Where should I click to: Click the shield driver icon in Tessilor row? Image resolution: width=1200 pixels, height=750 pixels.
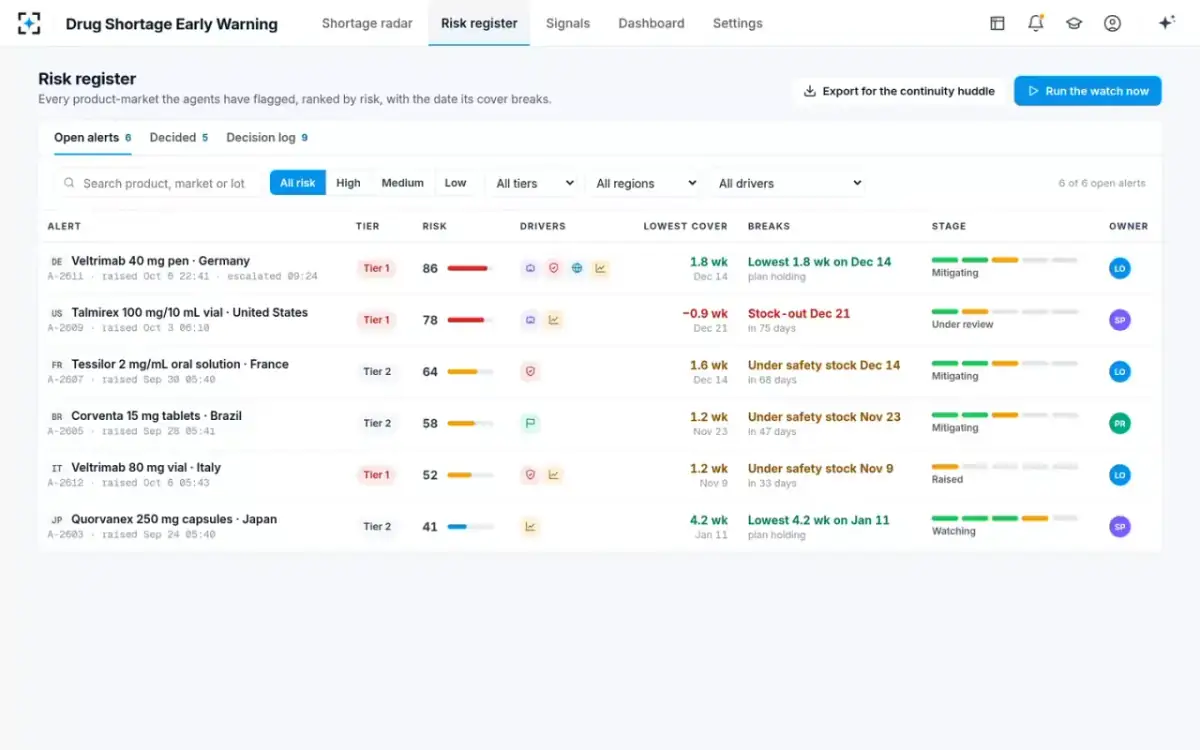point(530,372)
